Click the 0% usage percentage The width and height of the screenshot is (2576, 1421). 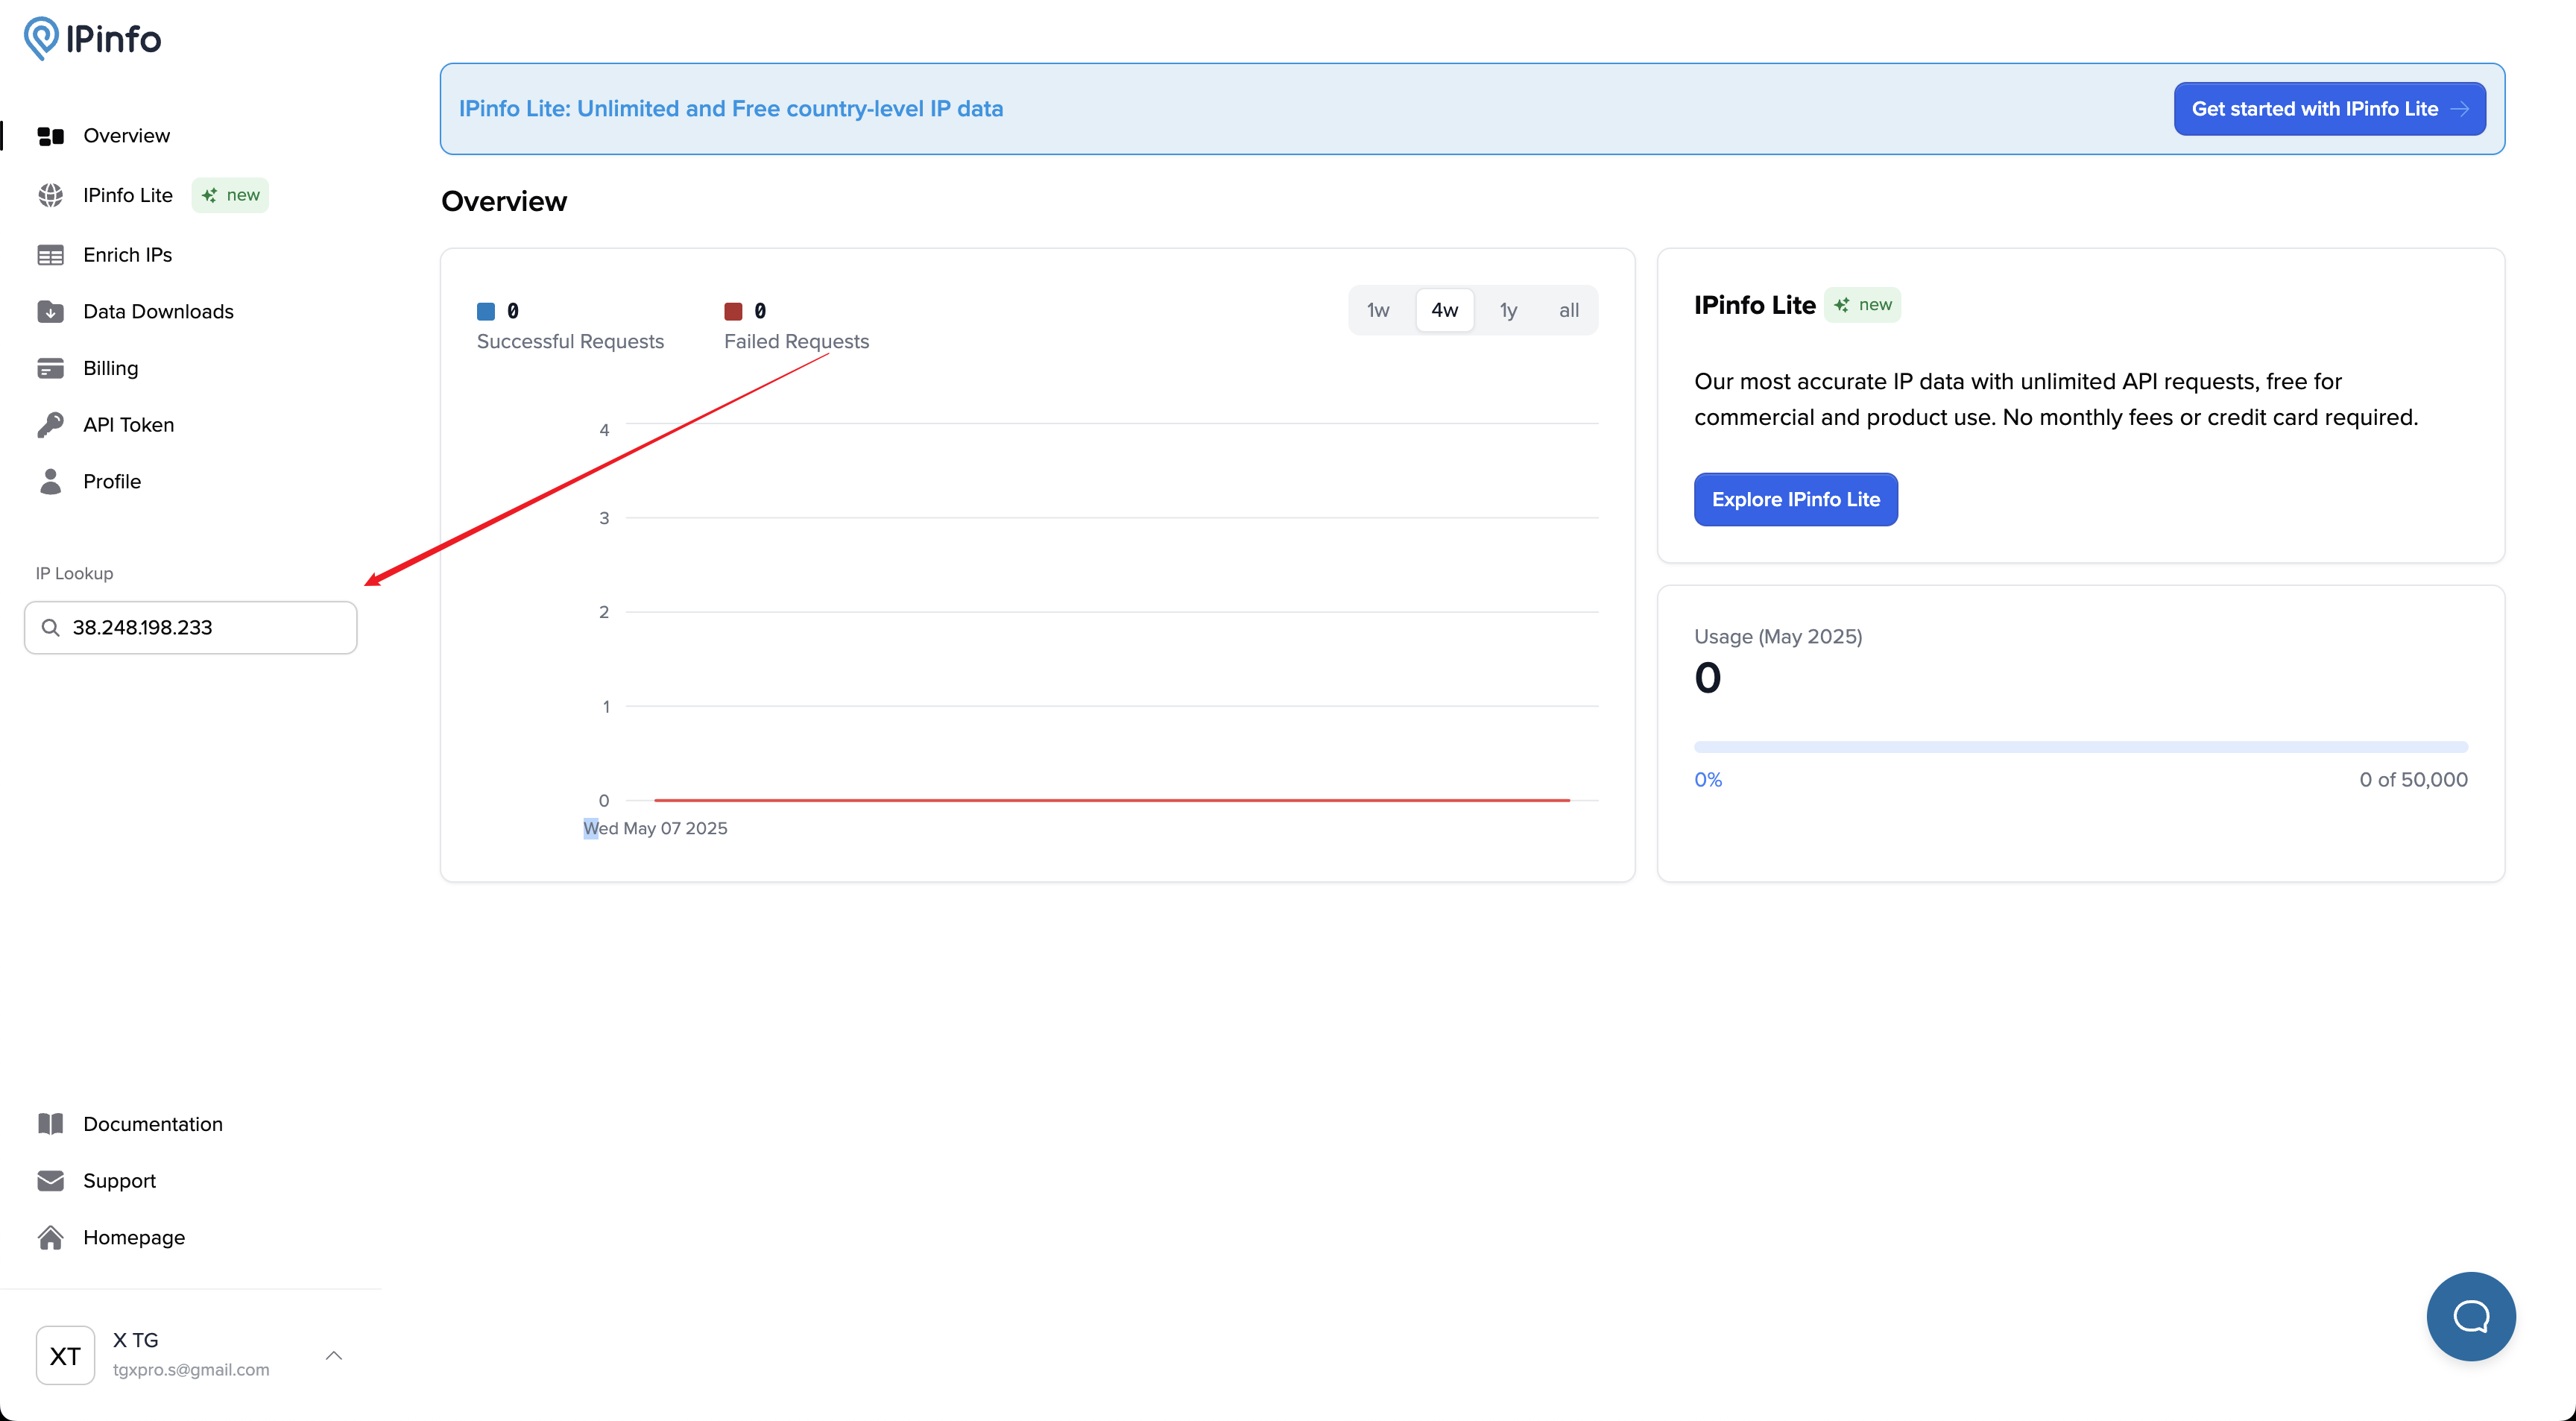pos(1708,779)
